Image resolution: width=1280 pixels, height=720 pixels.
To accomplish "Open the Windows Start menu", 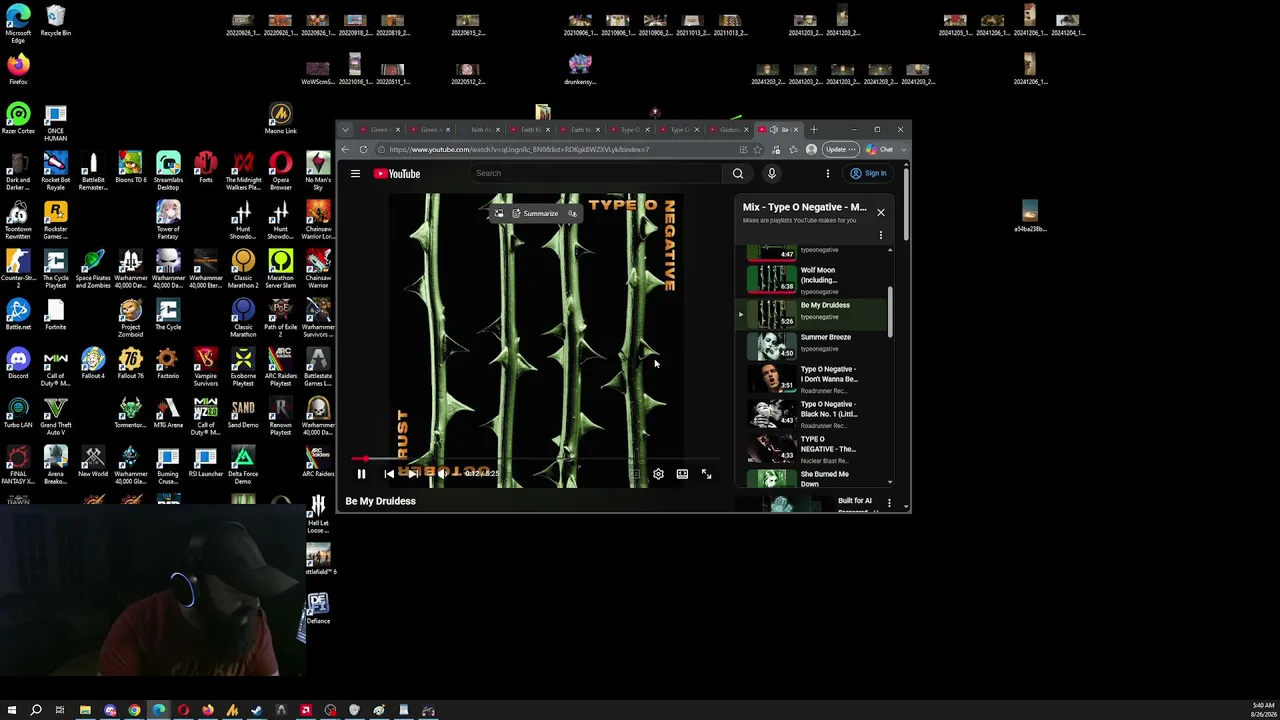I will tap(12, 711).
